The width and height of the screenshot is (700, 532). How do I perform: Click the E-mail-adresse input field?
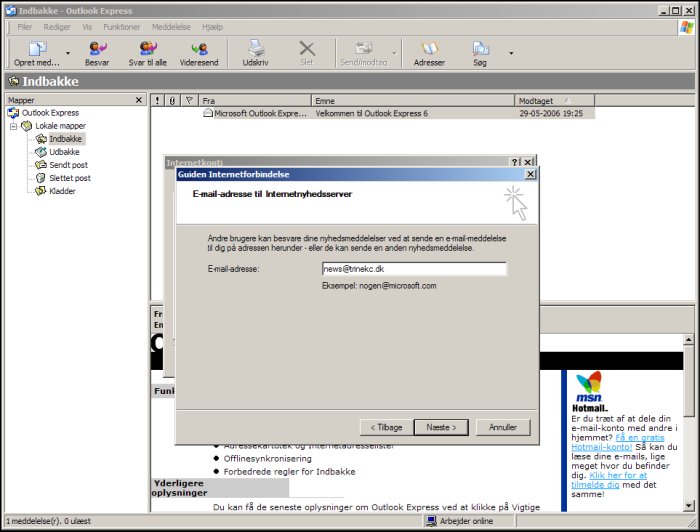[413, 269]
